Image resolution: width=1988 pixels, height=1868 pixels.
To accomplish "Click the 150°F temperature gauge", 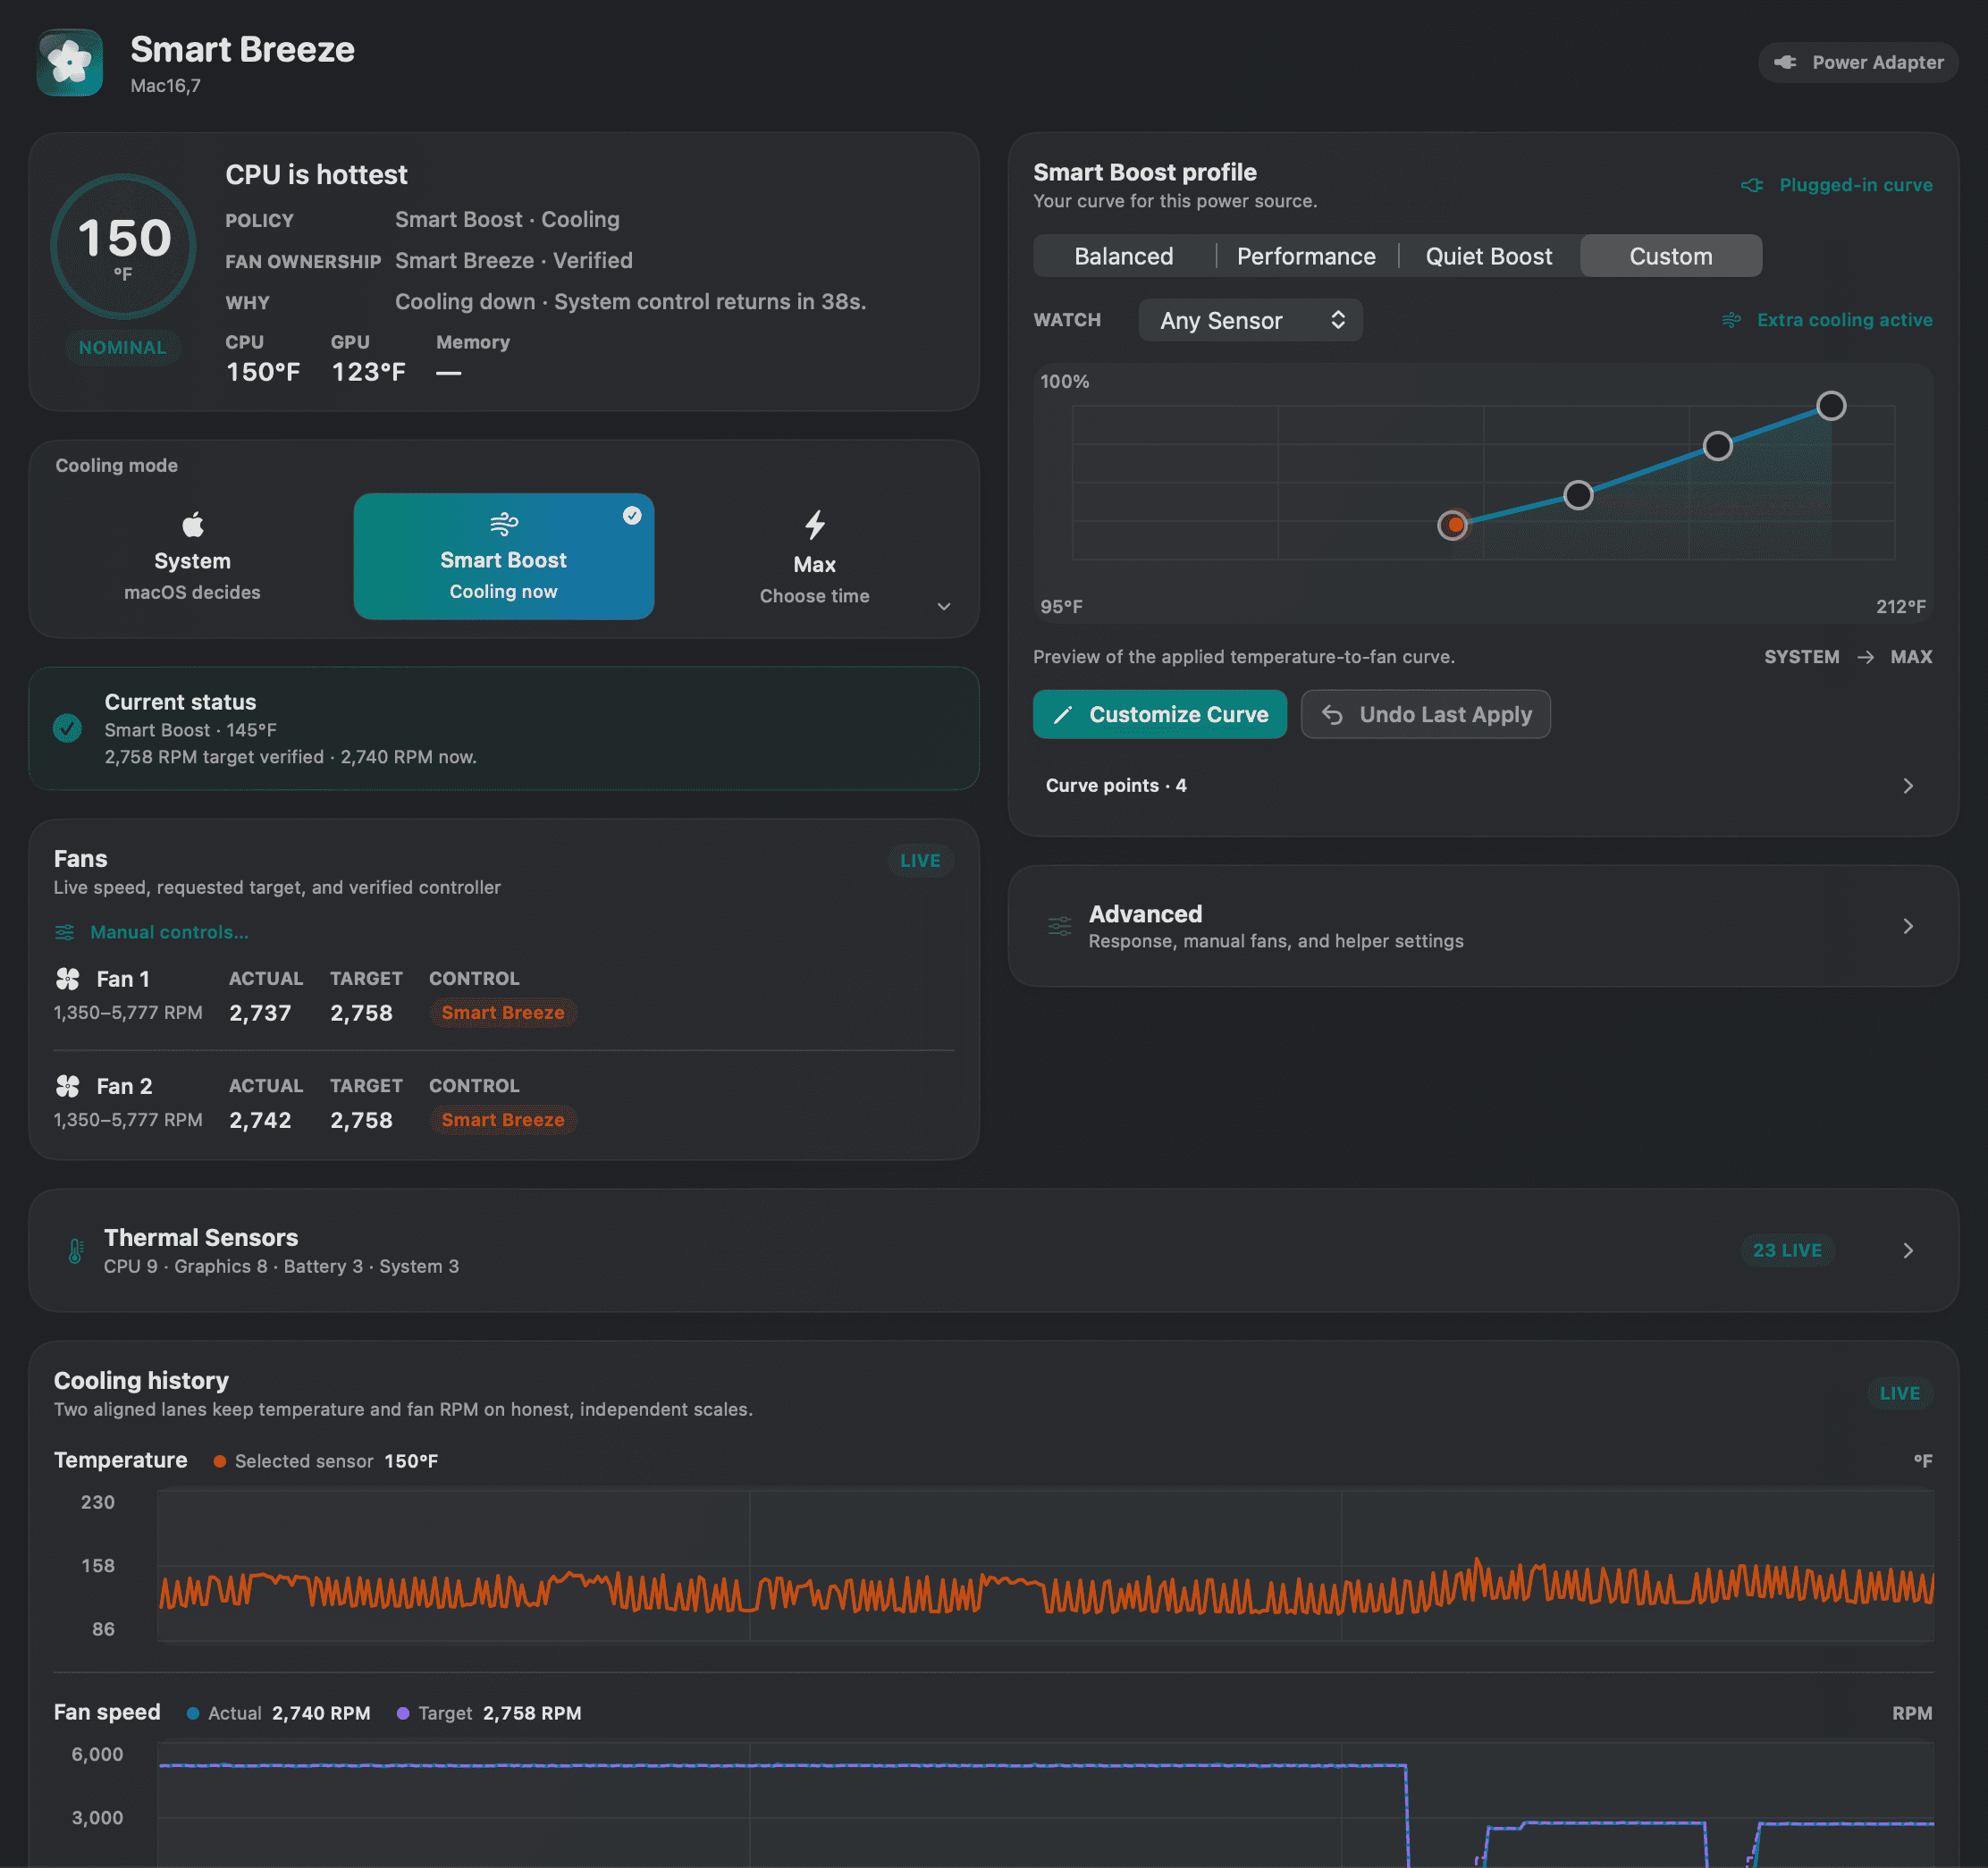I will [x=123, y=246].
